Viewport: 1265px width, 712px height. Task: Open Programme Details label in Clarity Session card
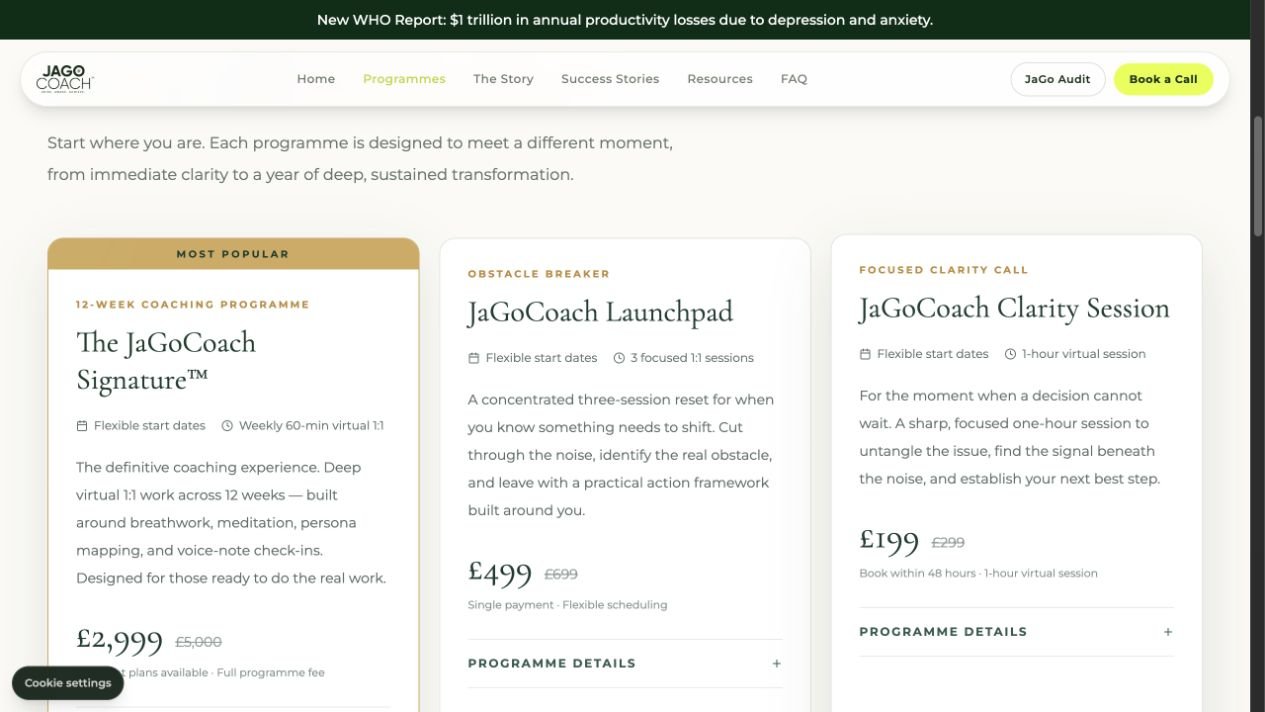tap(943, 632)
